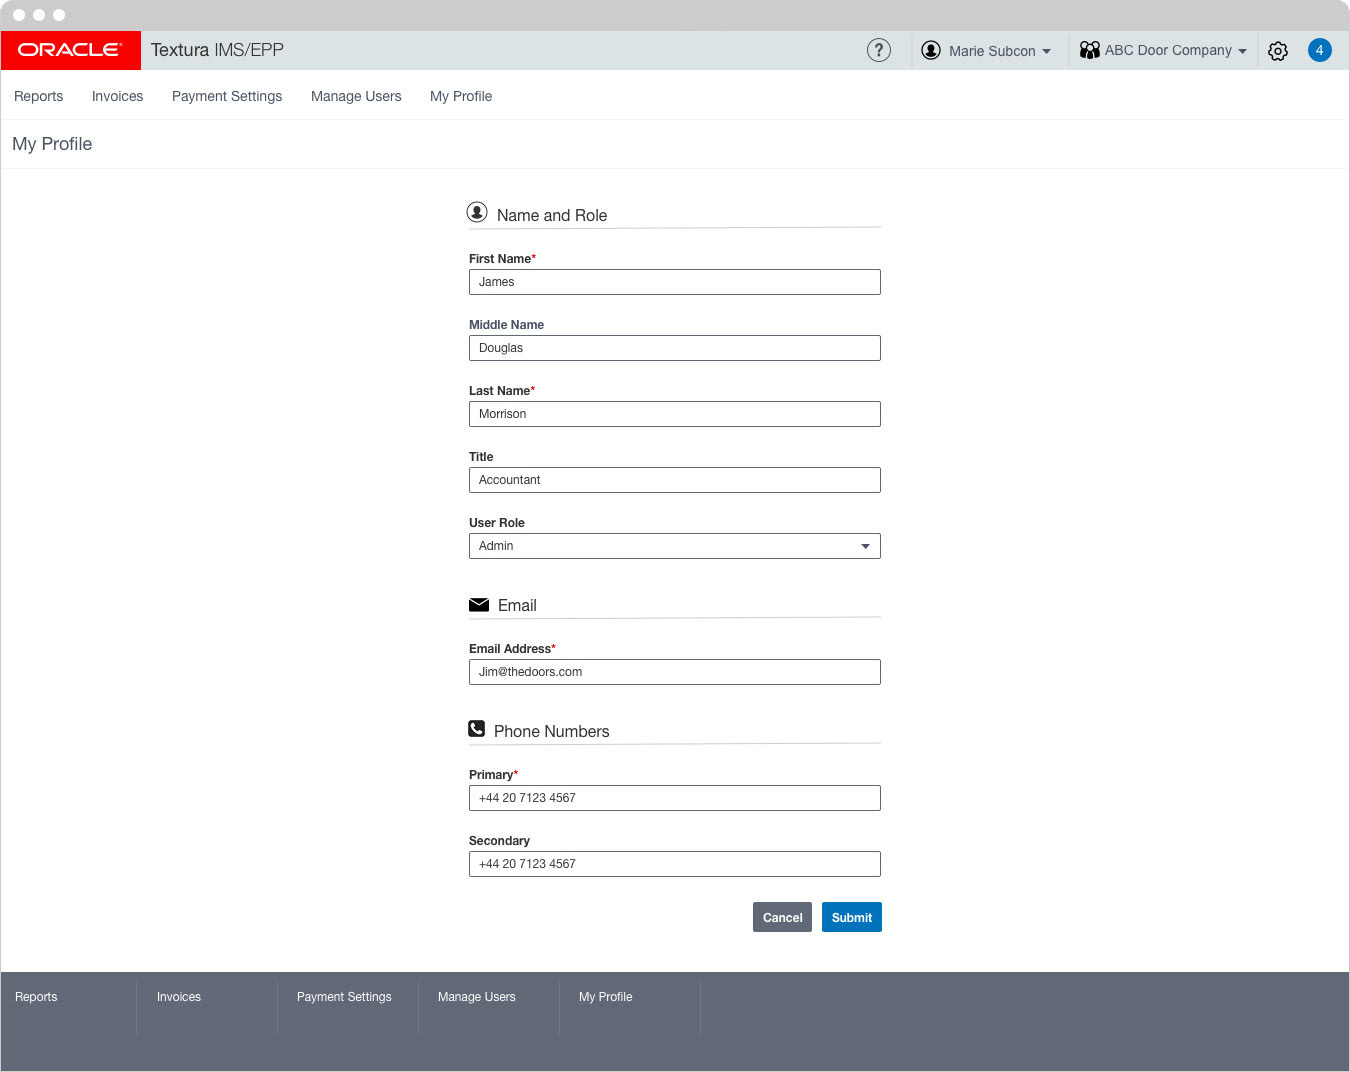The width and height of the screenshot is (1350, 1072).
Task: Open Payment Settings in the top navigation
Action: [227, 96]
